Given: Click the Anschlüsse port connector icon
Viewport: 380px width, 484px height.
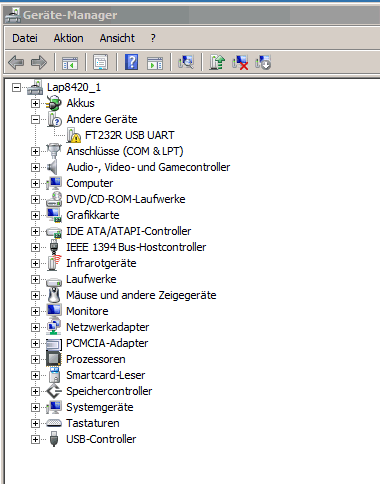Looking at the screenshot, I should [x=54, y=151].
